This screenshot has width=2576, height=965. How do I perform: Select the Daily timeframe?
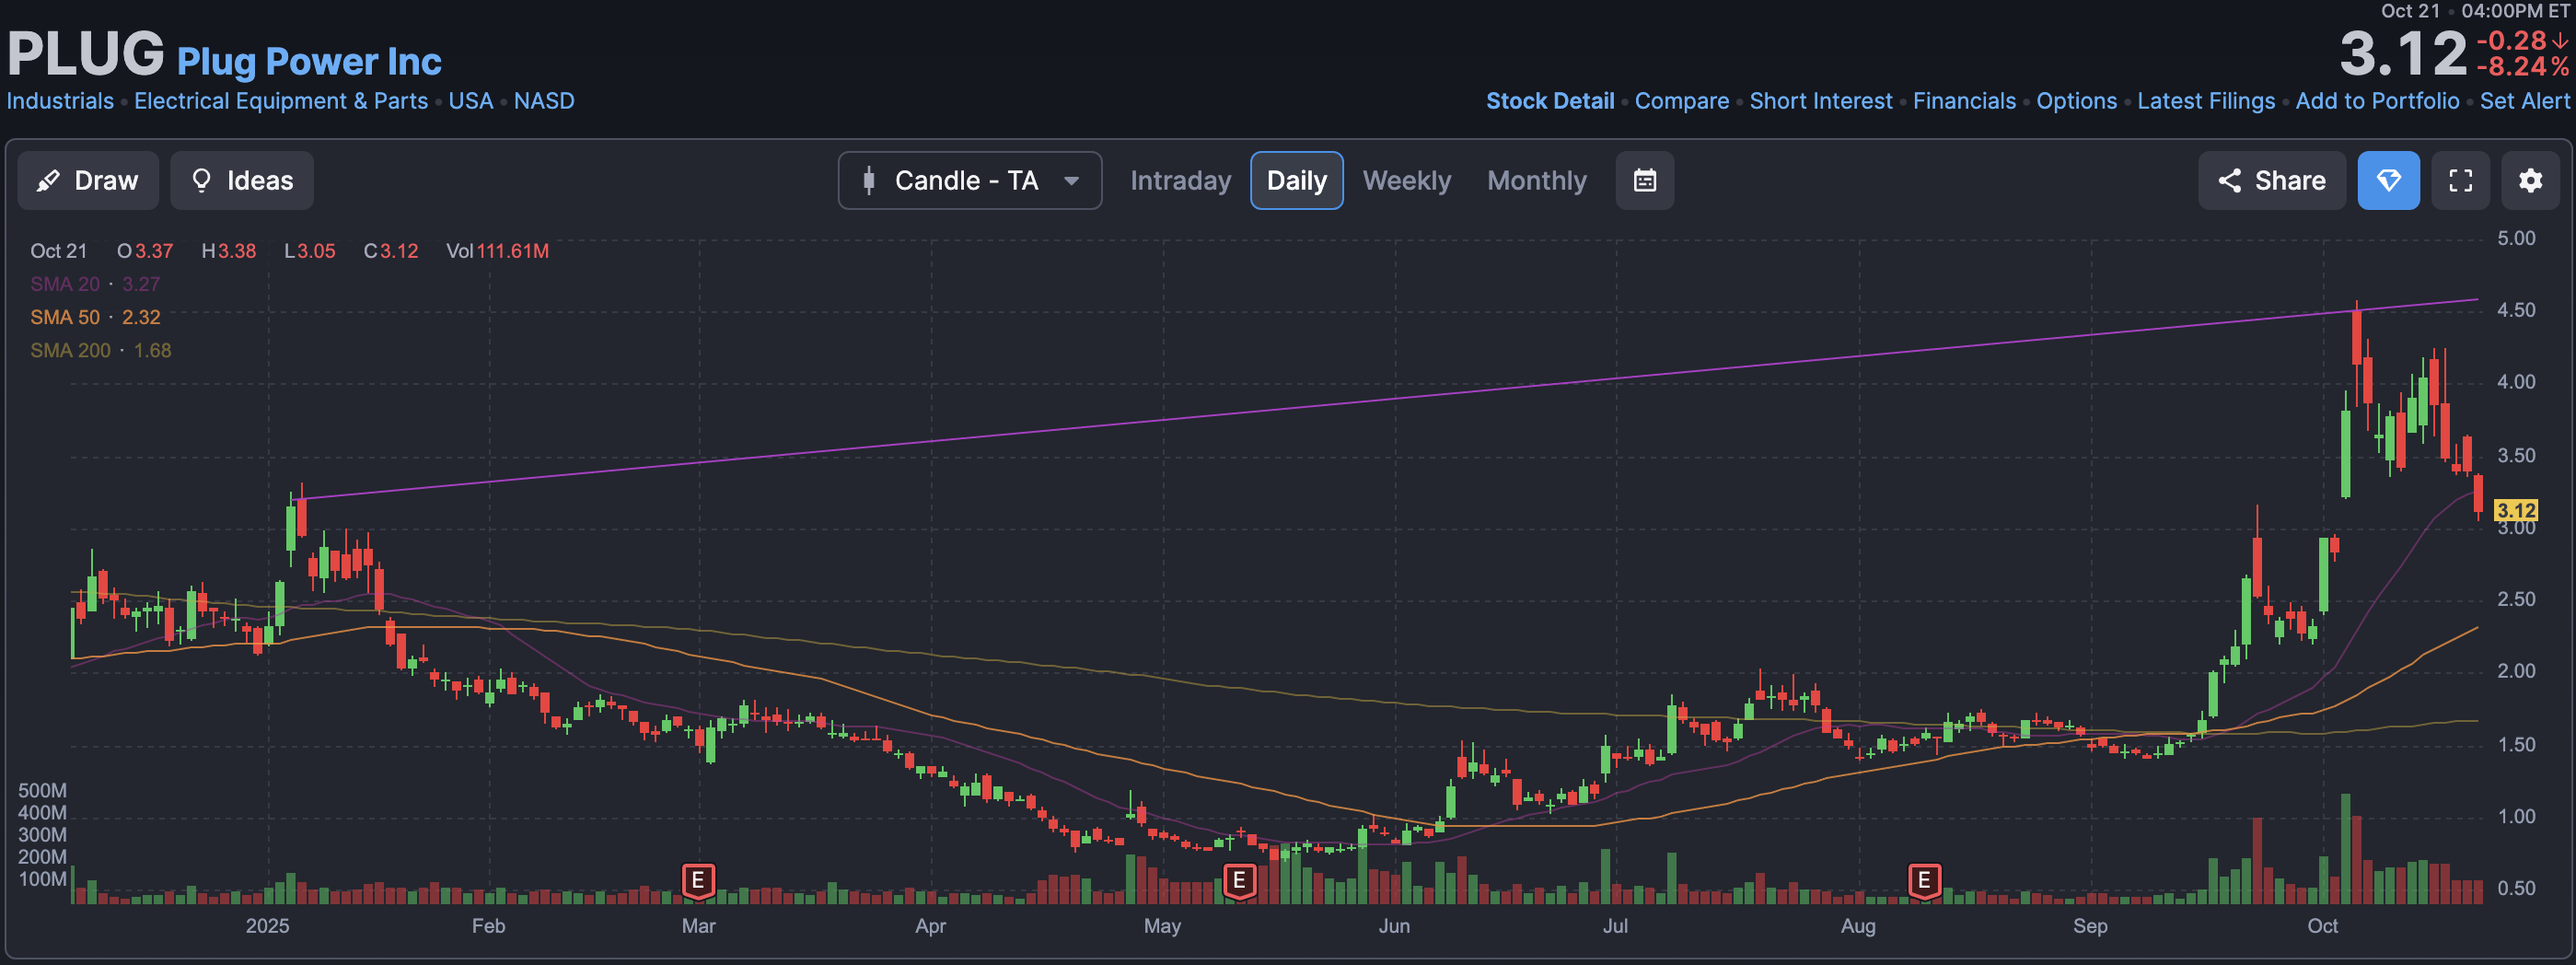coord(1297,180)
